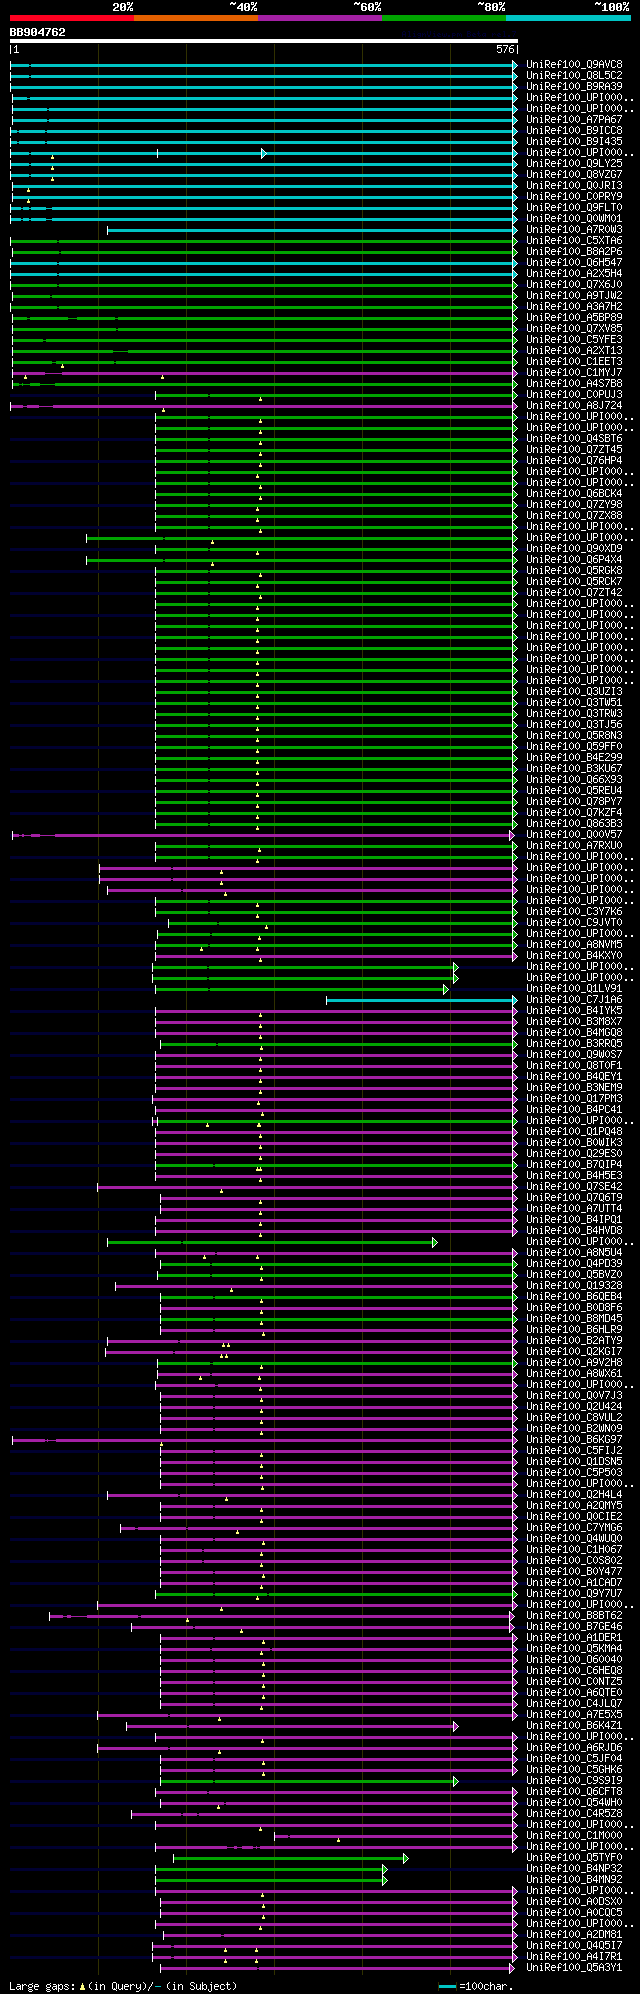Screen dimensions: 640x1994
Task: Click label UniRef100_C5XTA6
Action: pos(574,240)
